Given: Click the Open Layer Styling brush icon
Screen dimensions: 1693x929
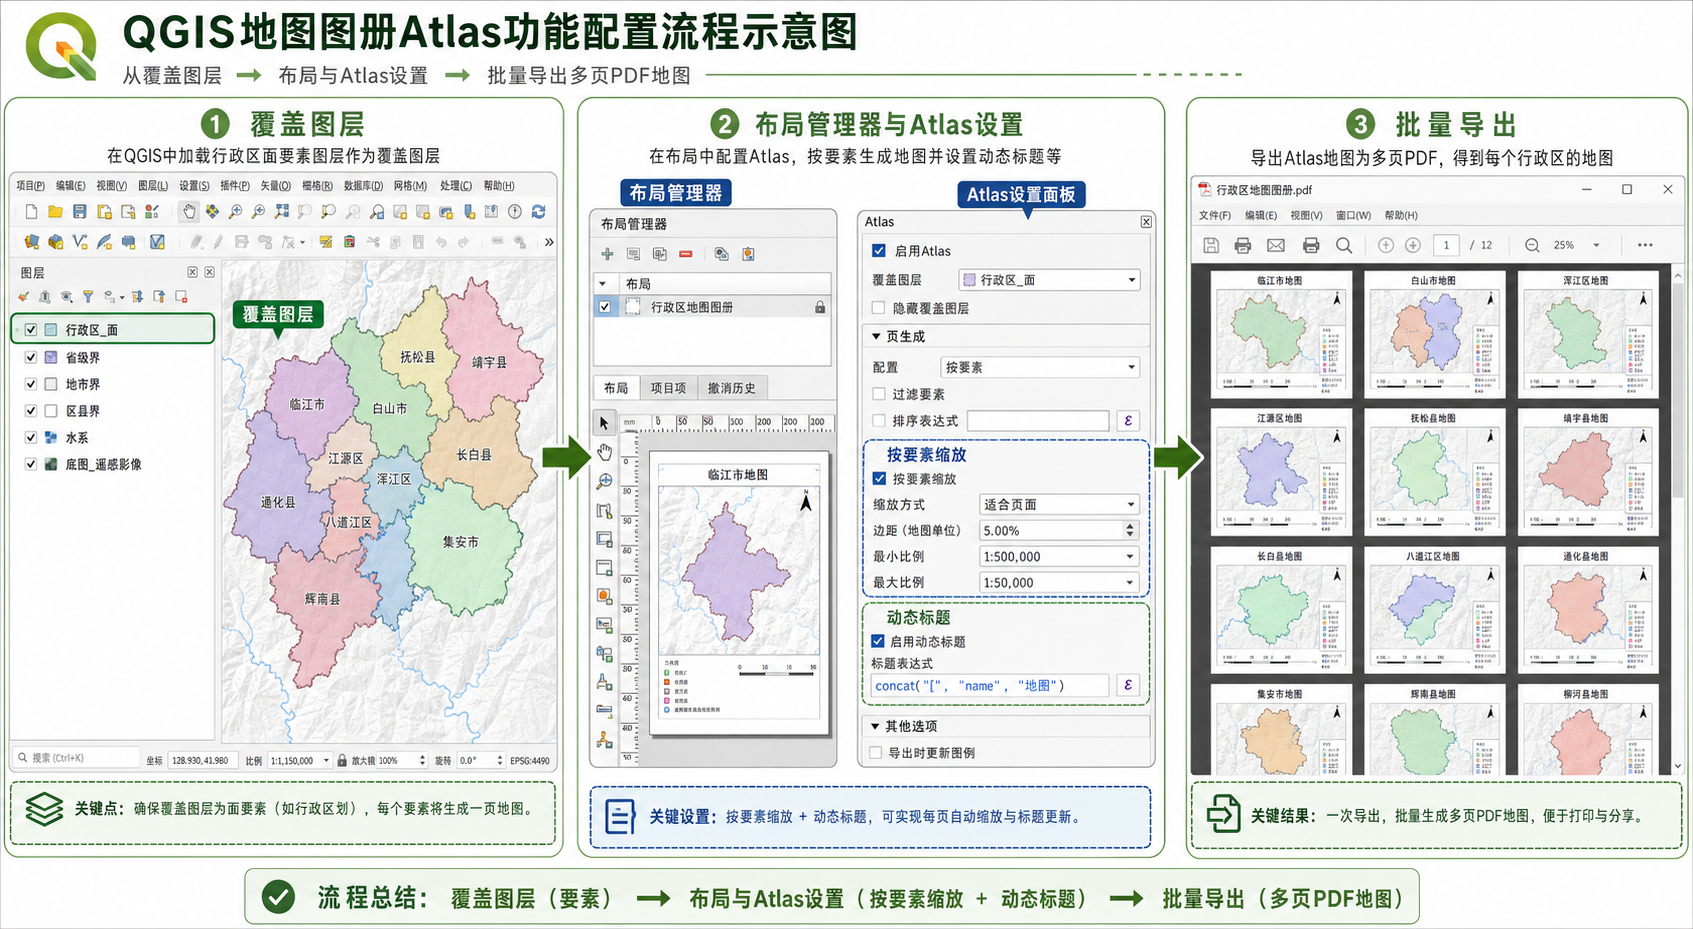Looking at the screenshot, I should click(x=24, y=297).
